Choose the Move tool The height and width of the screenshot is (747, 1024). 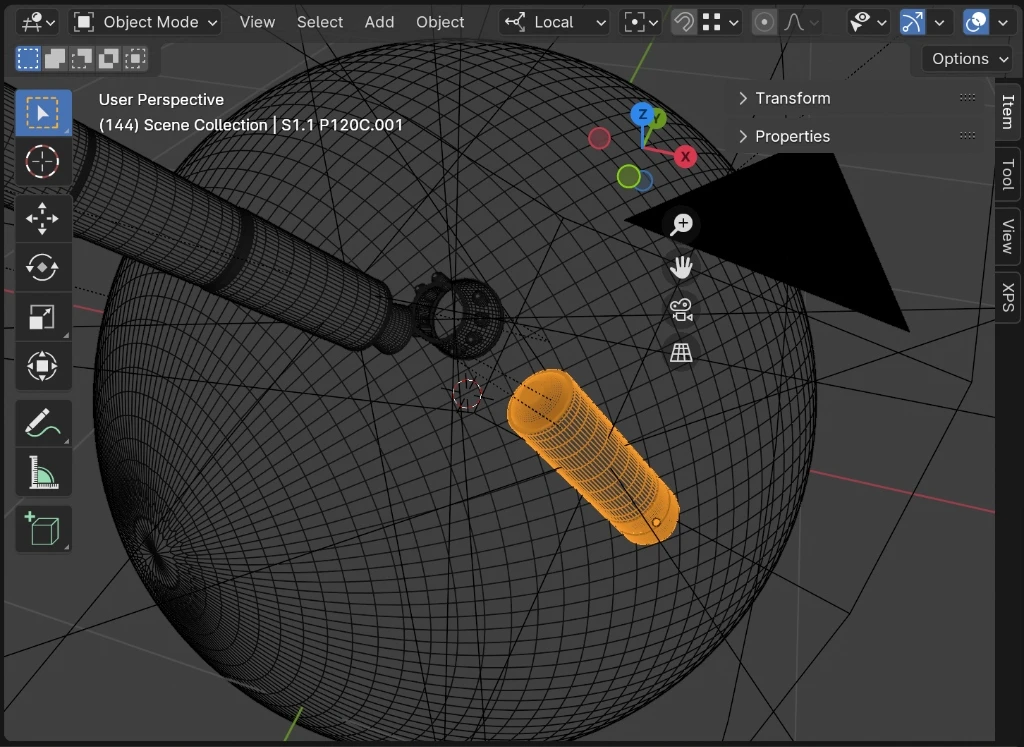point(43,218)
